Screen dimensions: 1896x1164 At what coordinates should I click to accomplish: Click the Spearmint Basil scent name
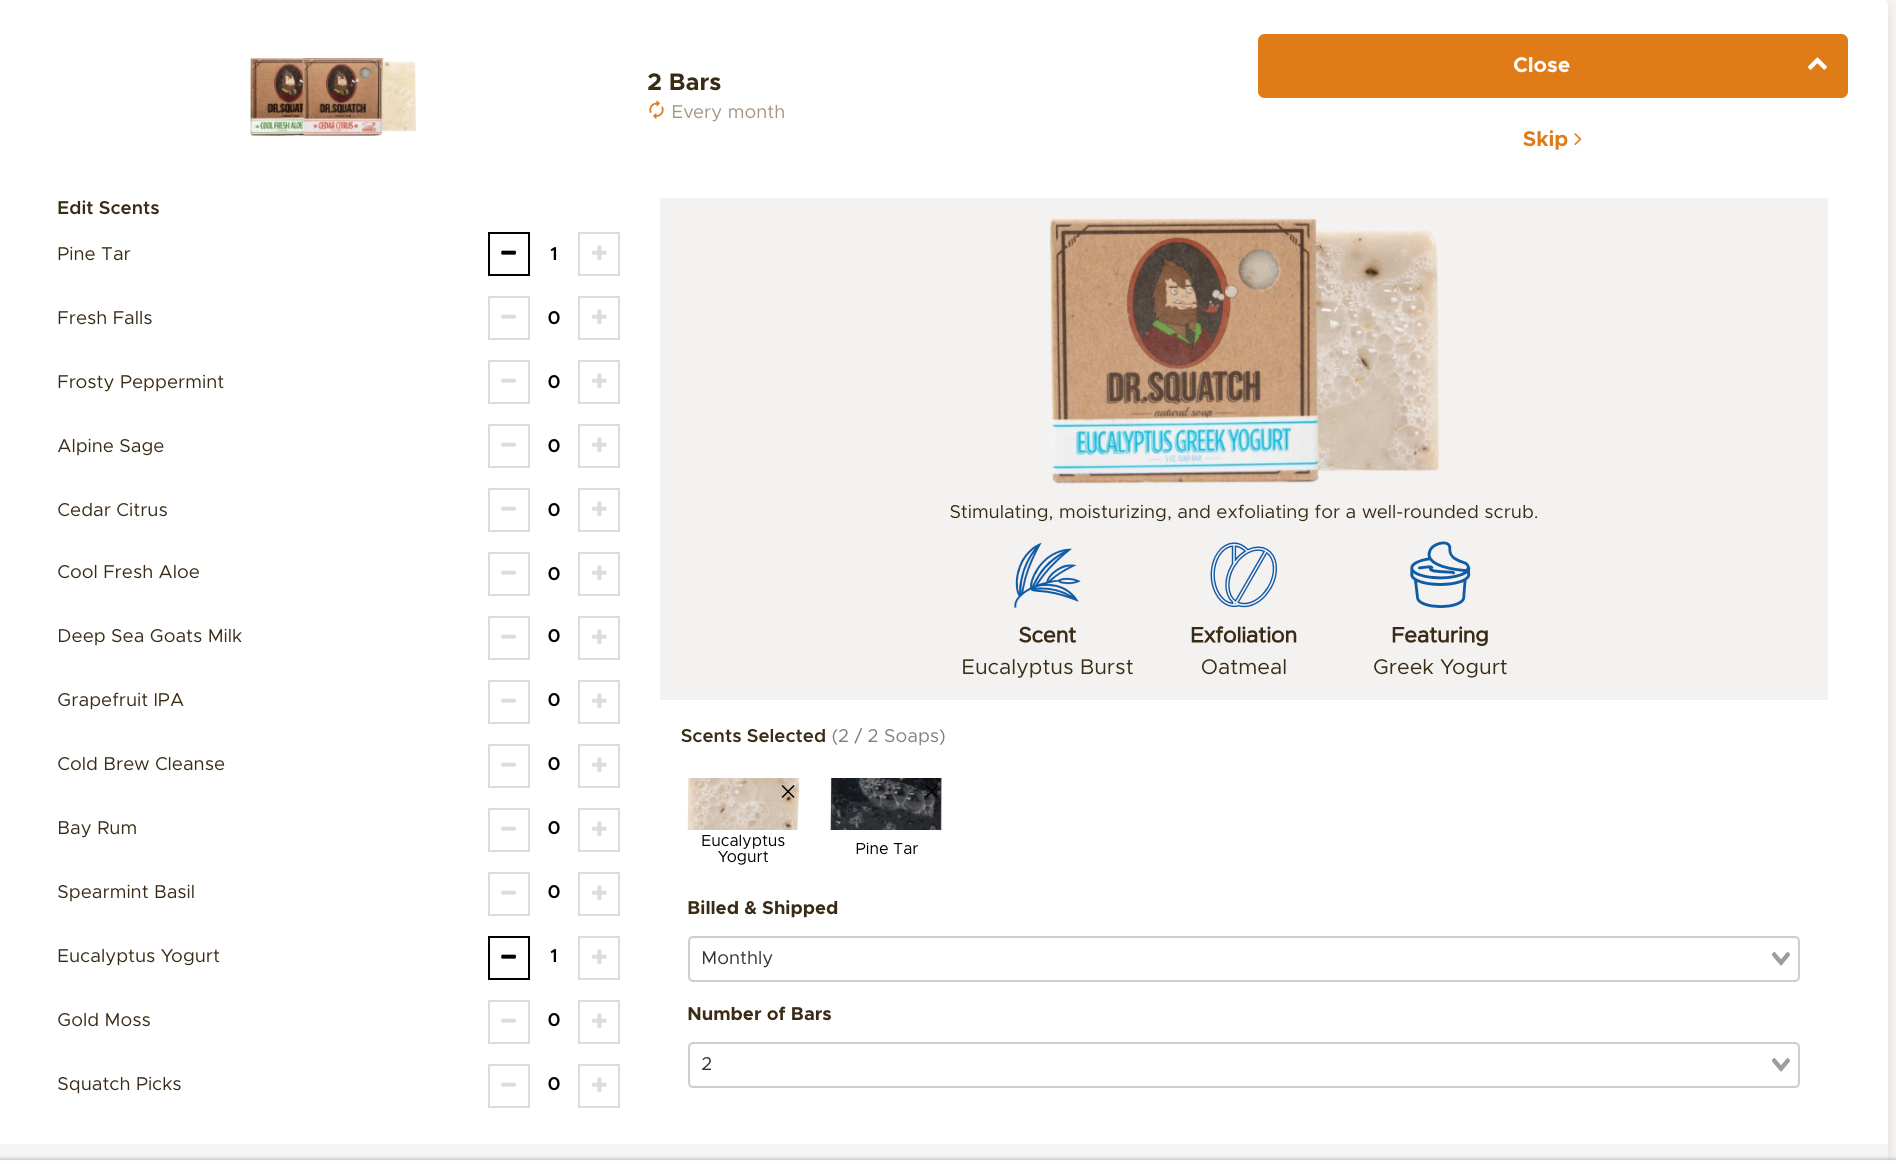(126, 892)
